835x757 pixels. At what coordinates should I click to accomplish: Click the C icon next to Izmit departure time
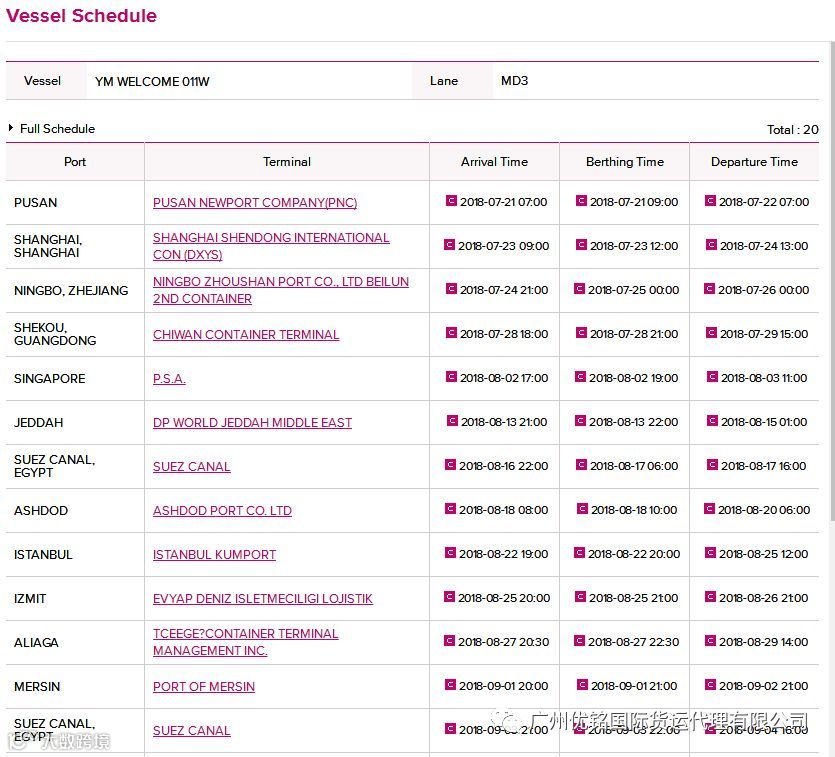point(709,597)
